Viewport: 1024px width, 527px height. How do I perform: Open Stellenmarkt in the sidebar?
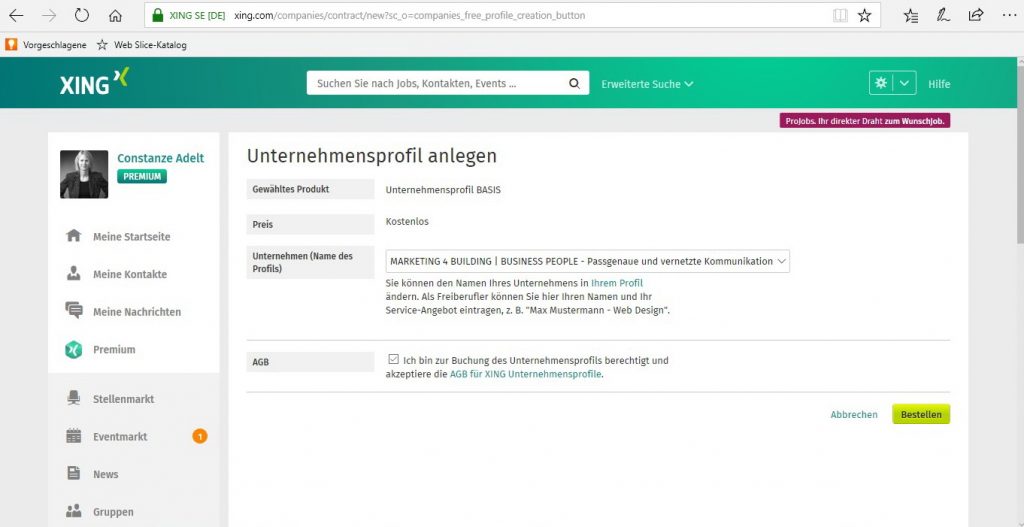[123, 399]
